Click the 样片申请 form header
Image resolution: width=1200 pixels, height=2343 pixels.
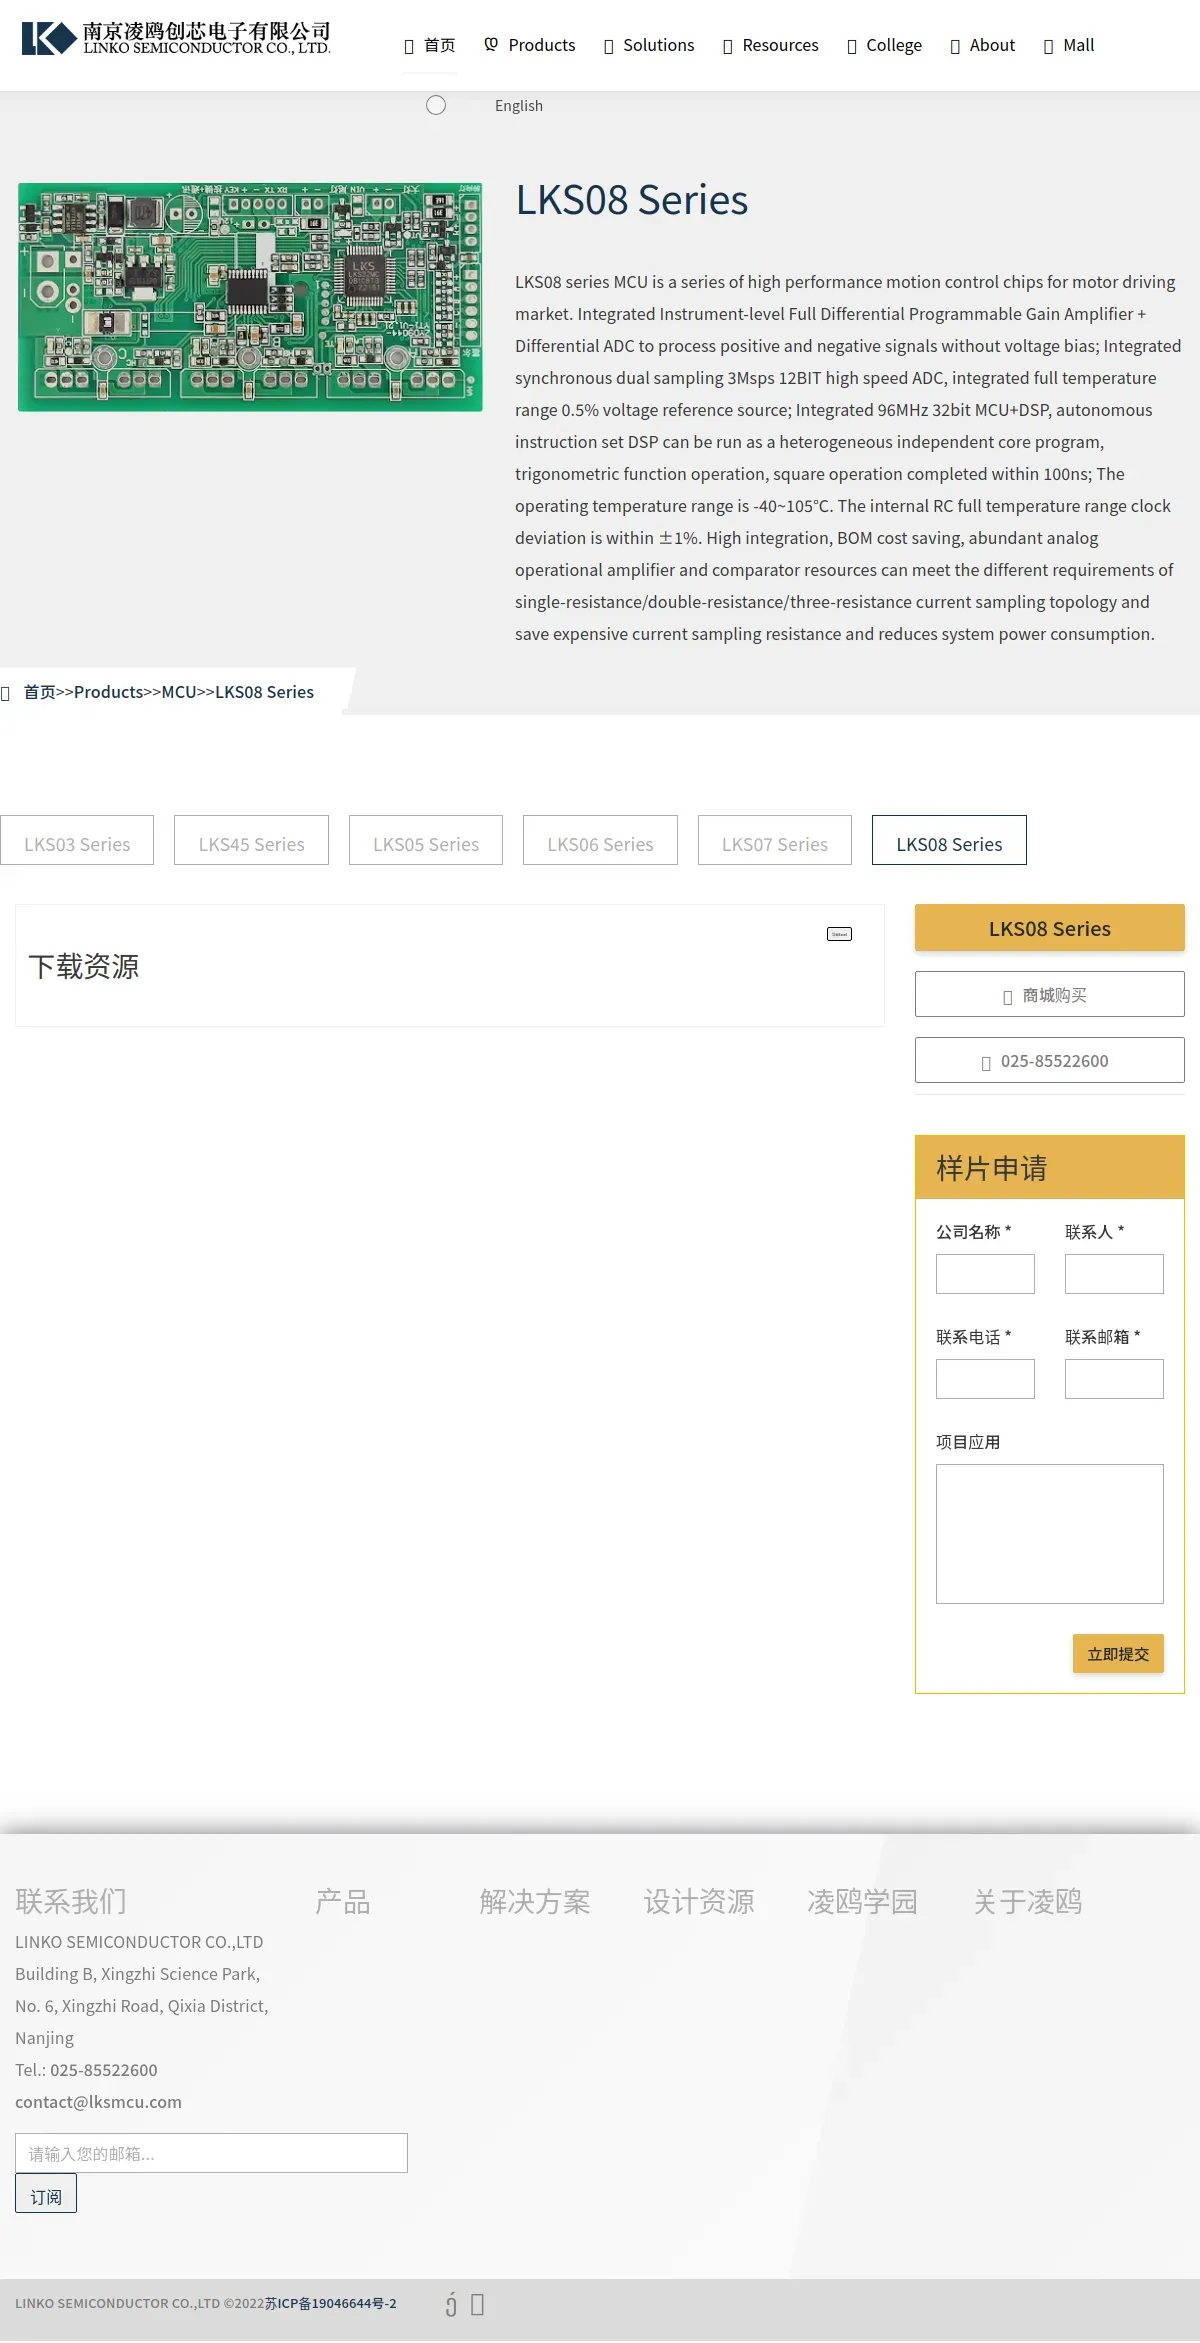point(1050,1167)
